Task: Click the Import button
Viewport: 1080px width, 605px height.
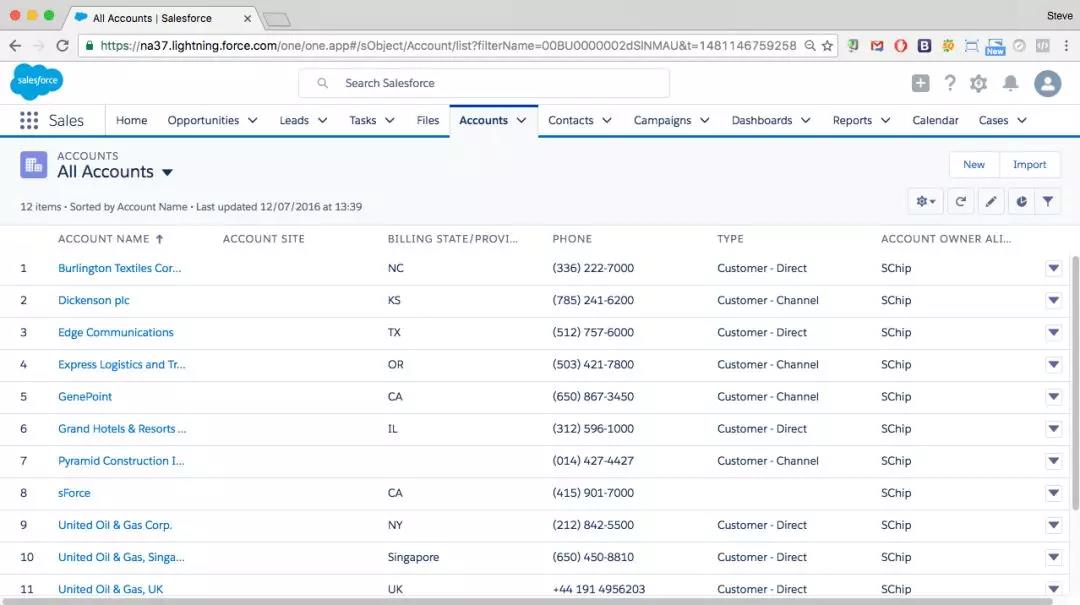Action: pyautogui.click(x=1029, y=165)
